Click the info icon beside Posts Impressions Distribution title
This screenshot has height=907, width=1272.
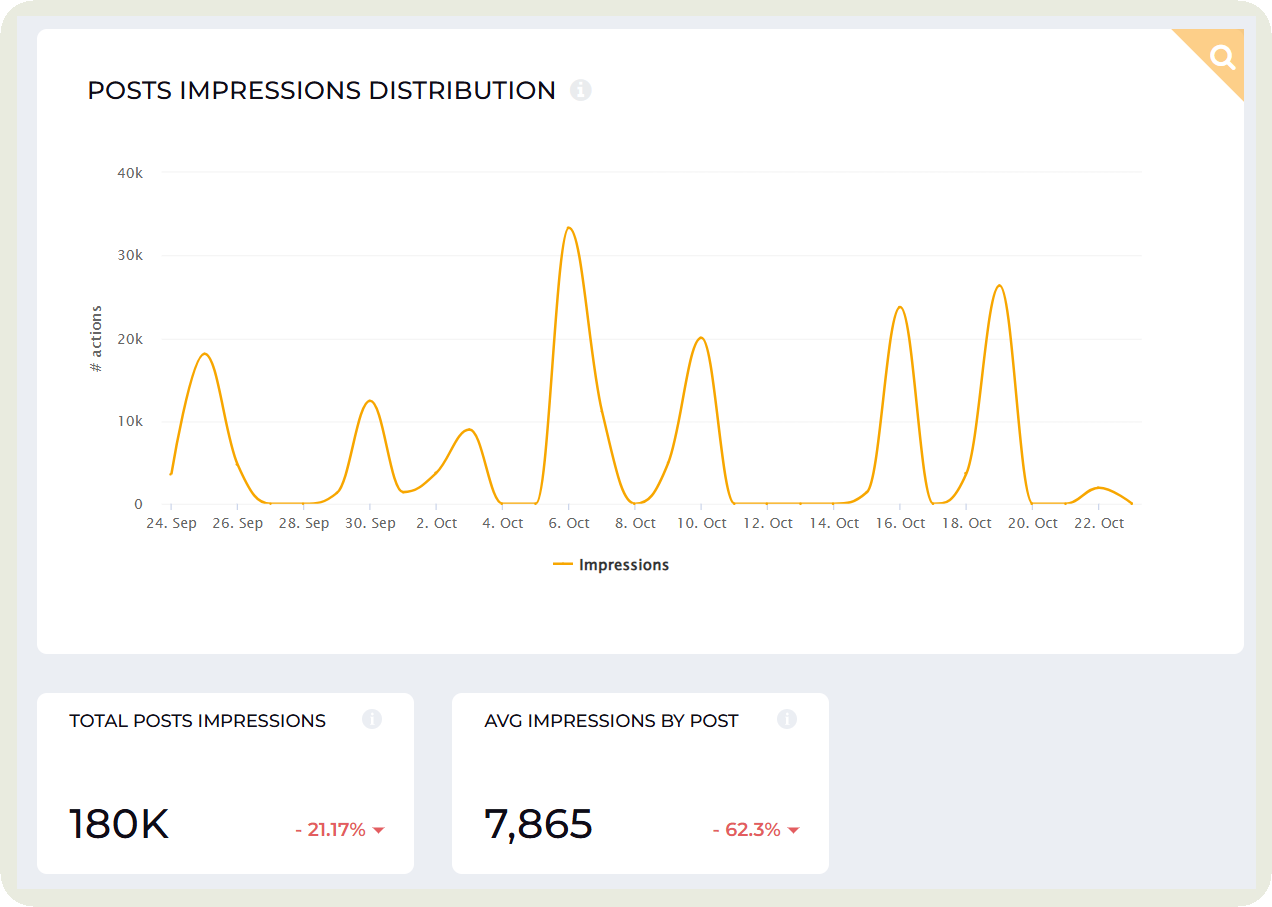pyautogui.click(x=581, y=90)
